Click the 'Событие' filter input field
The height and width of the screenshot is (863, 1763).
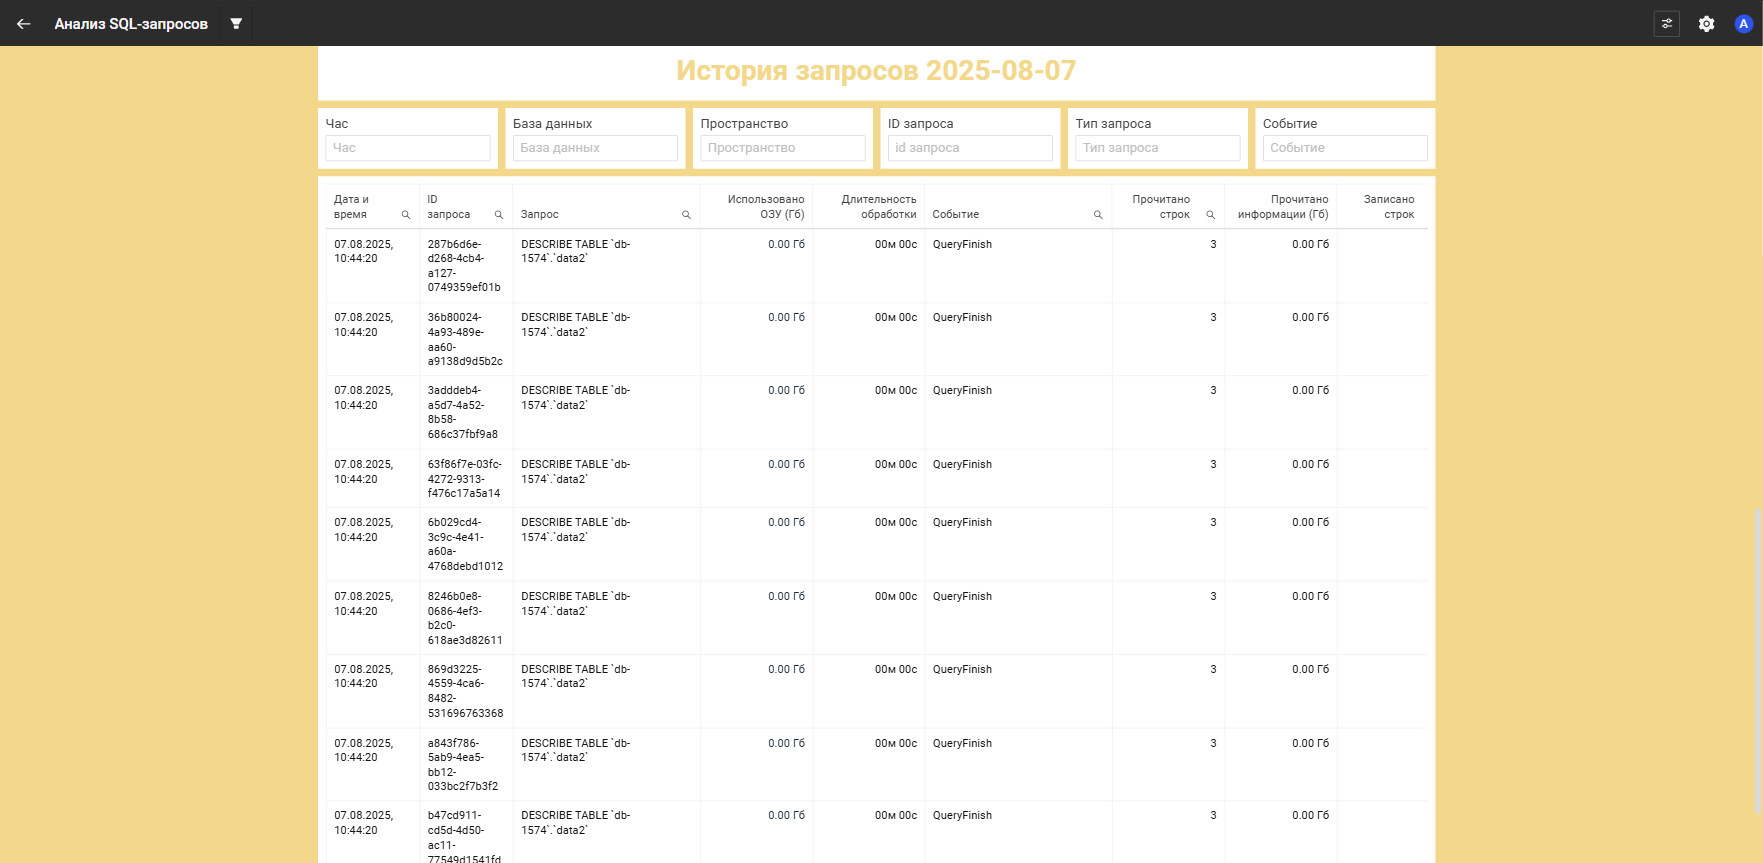(1344, 148)
